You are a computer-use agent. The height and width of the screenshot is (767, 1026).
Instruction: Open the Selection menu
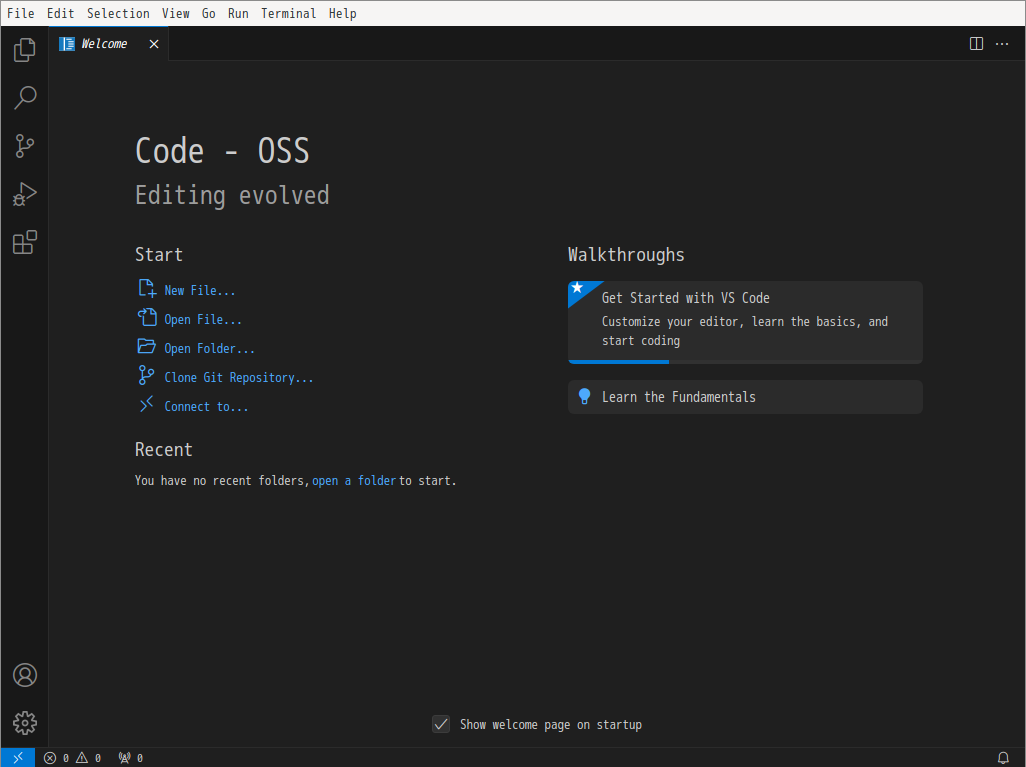pos(118,14)
